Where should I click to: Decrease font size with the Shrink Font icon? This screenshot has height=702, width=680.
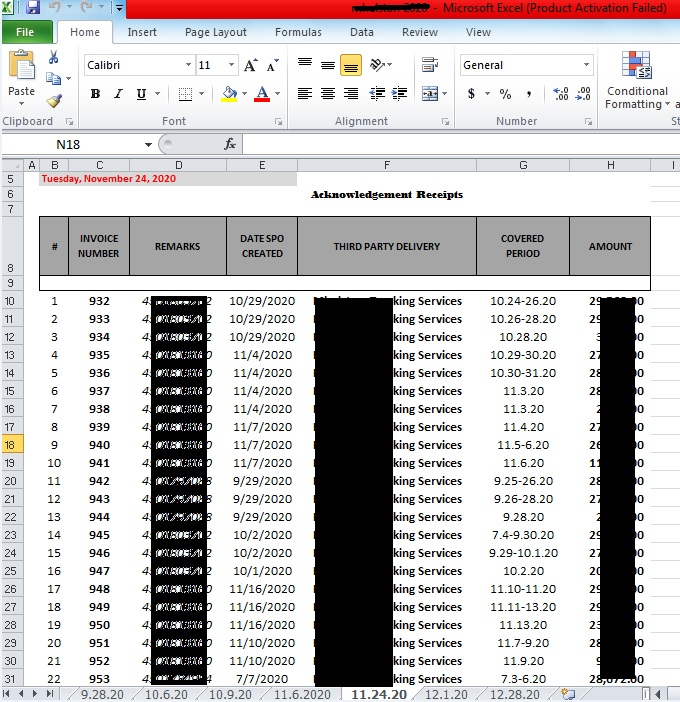point(272,65)
